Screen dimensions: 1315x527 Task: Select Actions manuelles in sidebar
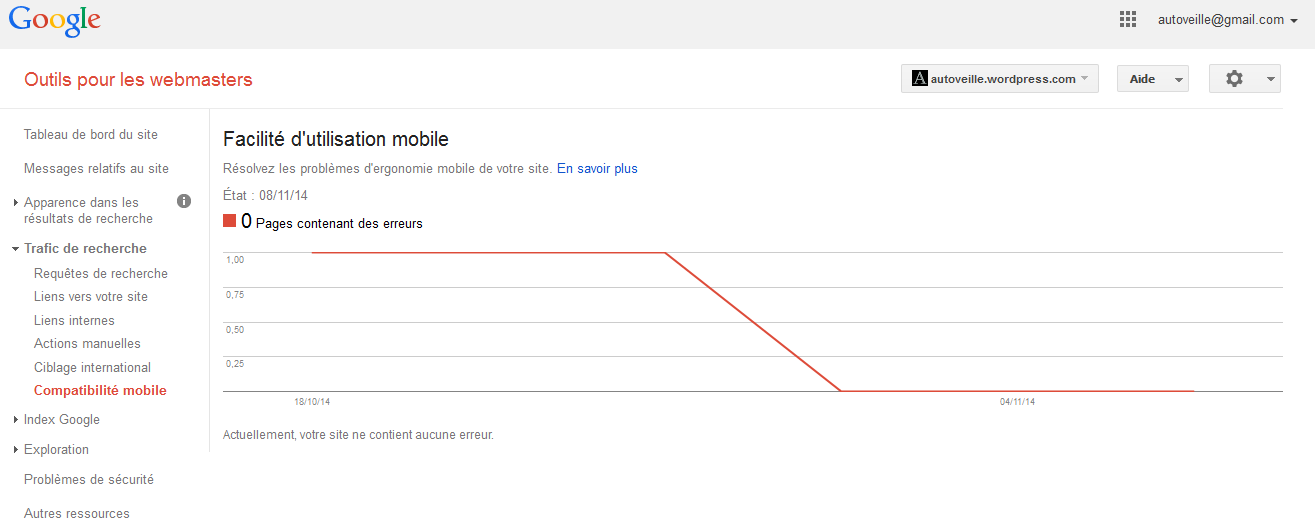87,344
